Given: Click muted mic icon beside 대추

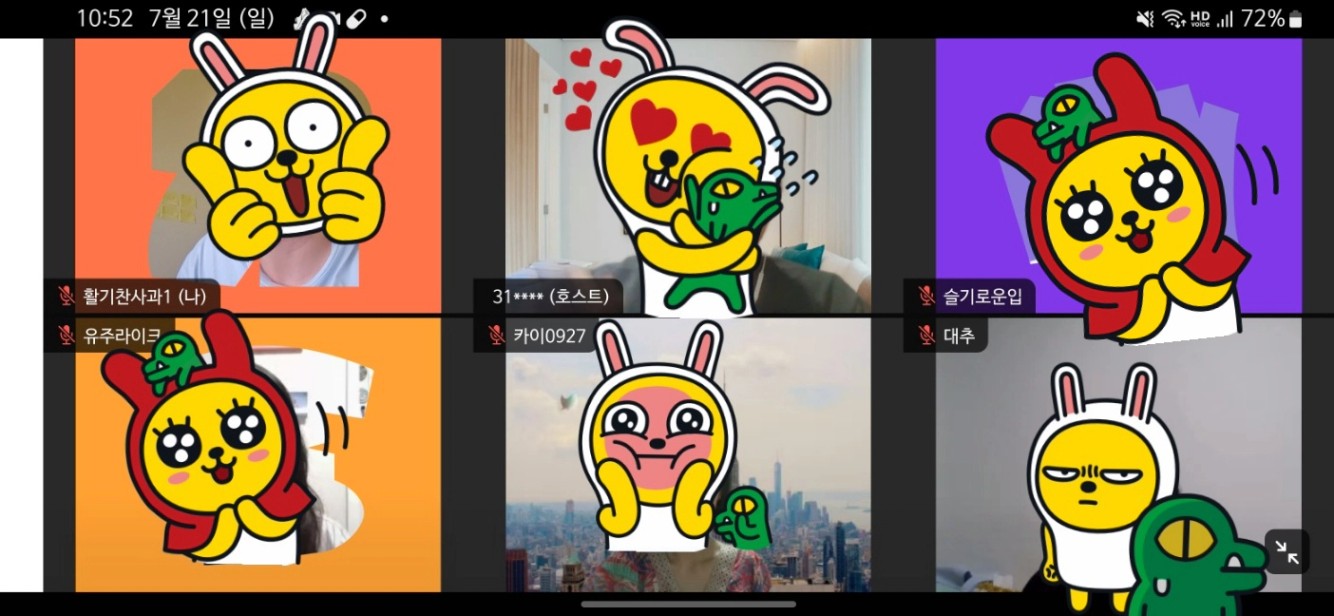Looking at the screenshot, I should pos(926,336).
